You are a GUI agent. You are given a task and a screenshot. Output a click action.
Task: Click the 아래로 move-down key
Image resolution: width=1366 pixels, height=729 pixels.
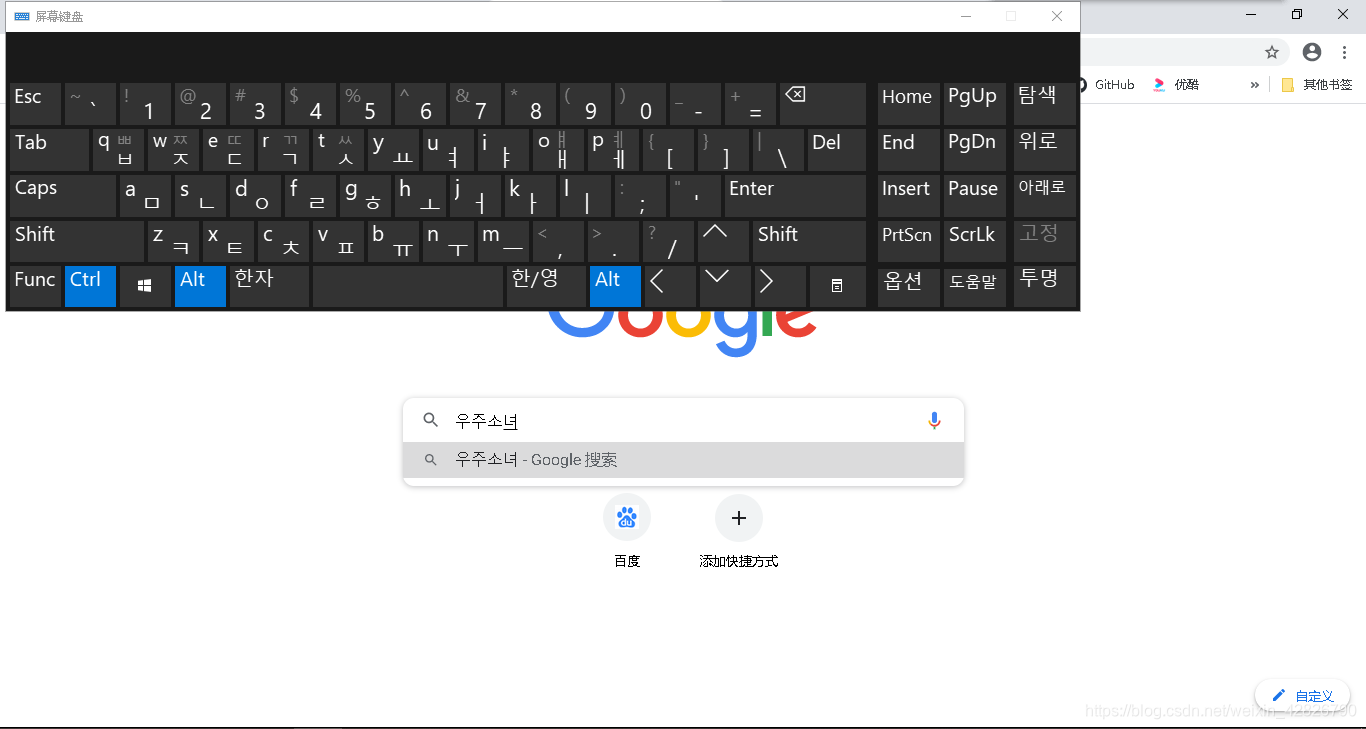[1045, 196]
